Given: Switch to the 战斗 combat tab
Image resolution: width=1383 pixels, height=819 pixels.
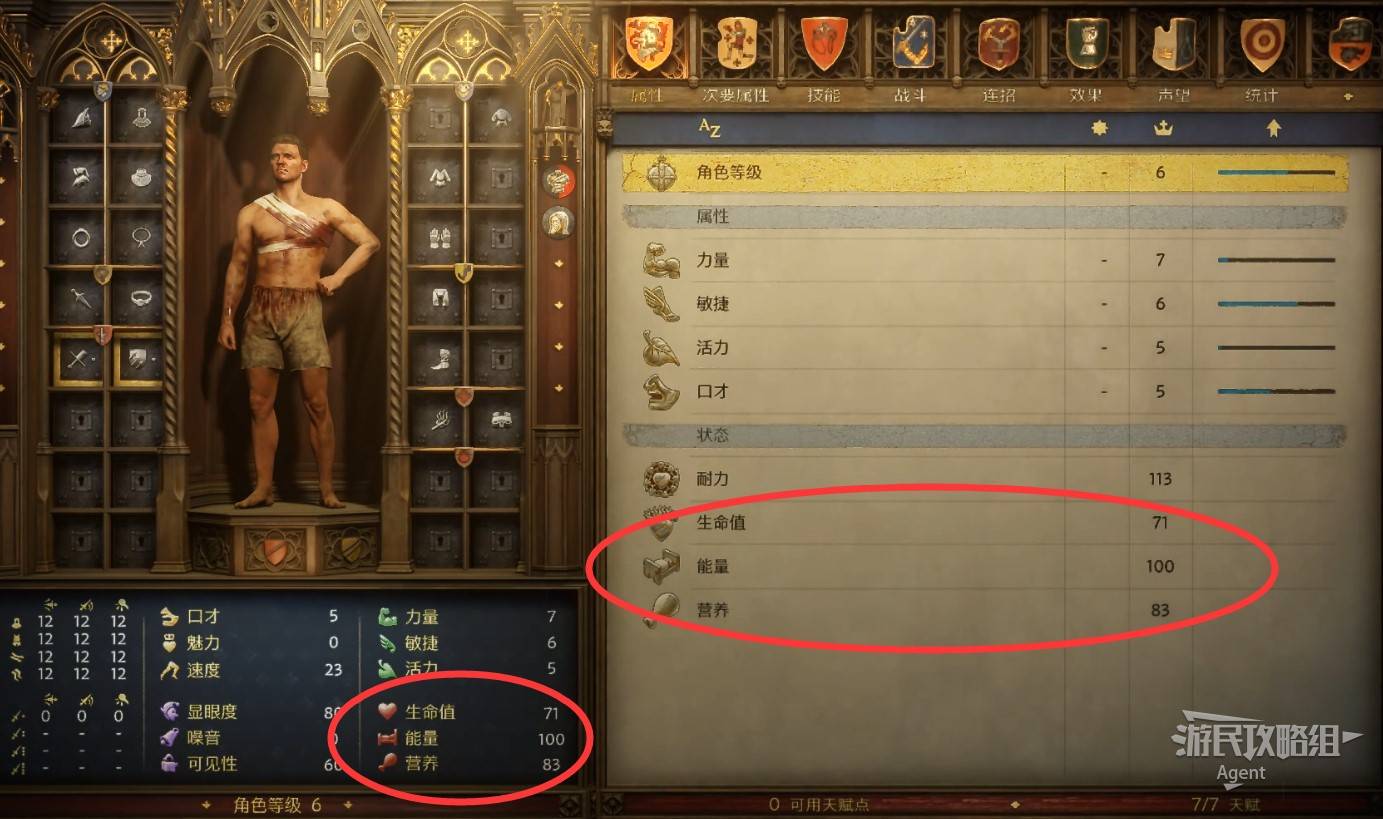Looking at the screenshot, I should point(910,57).
